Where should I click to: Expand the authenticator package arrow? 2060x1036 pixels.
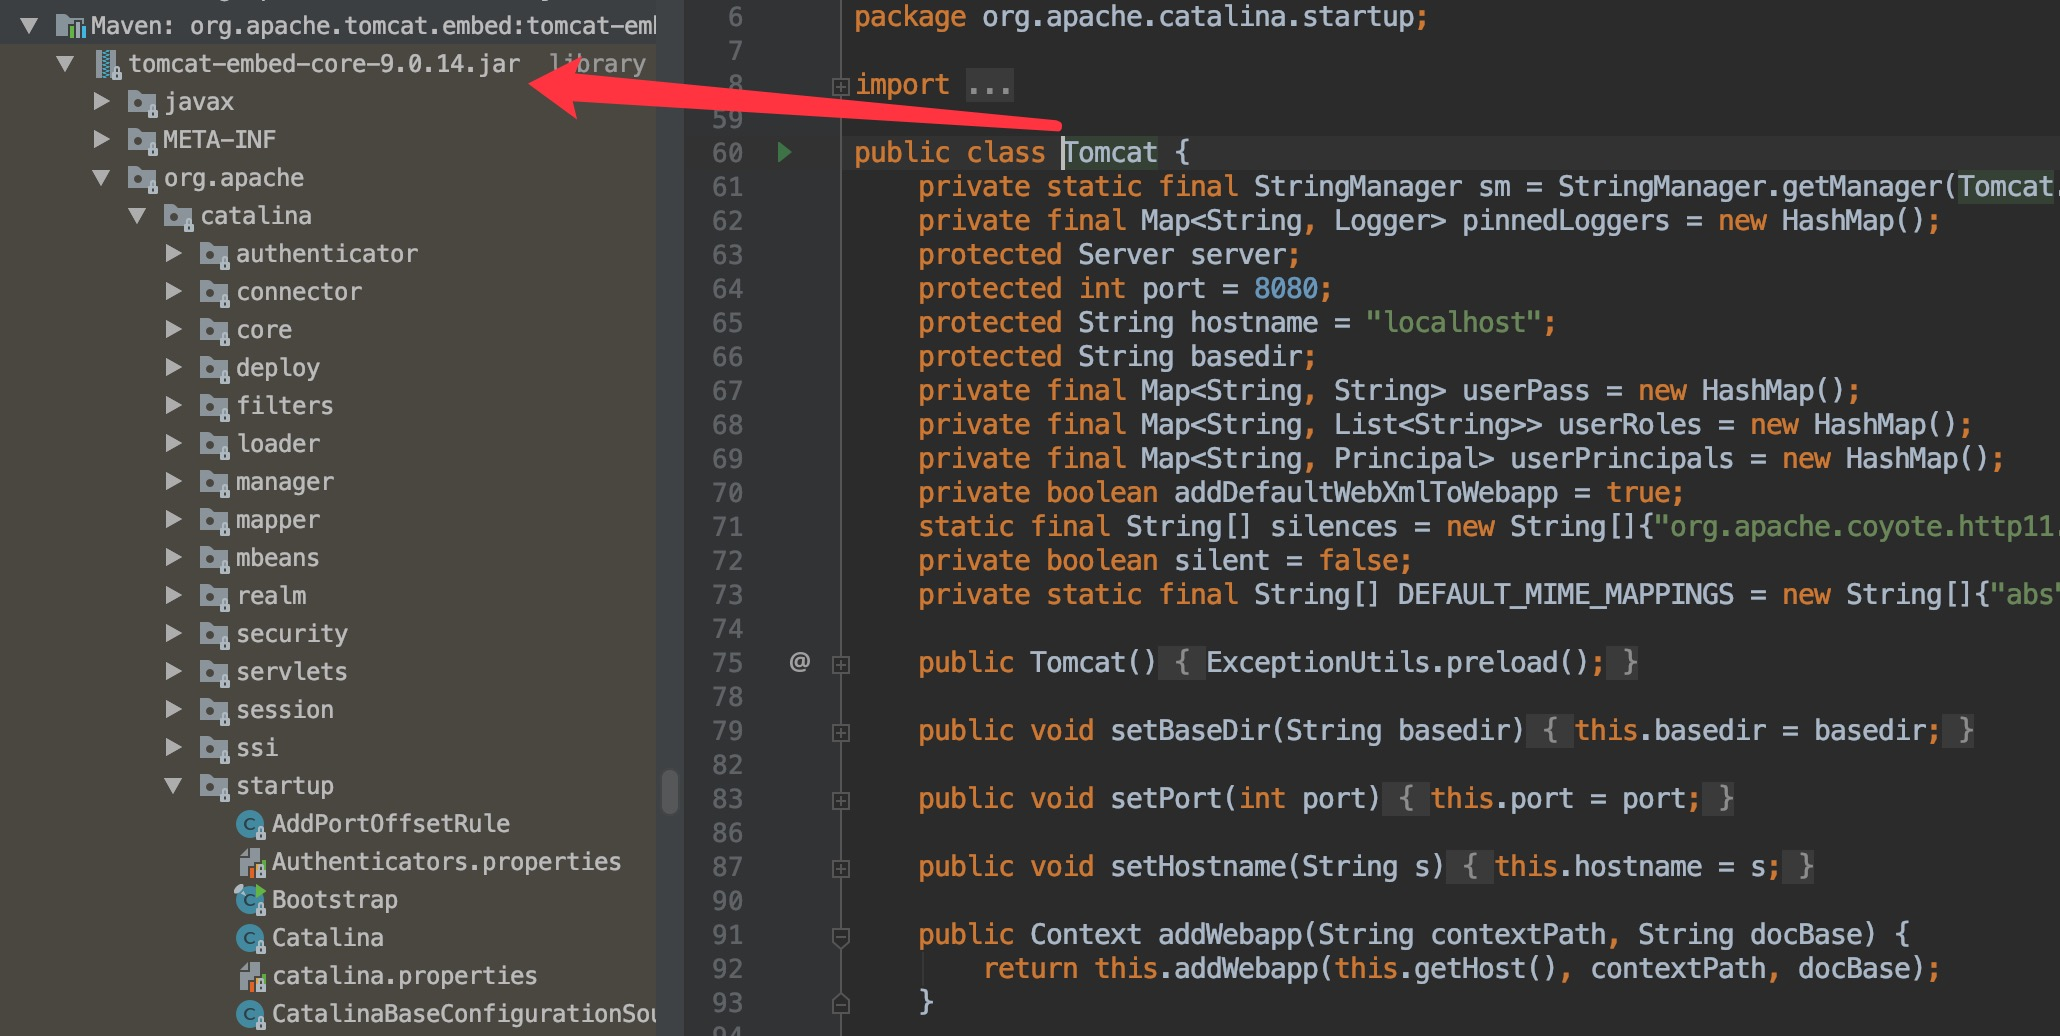tap(173, 253)
